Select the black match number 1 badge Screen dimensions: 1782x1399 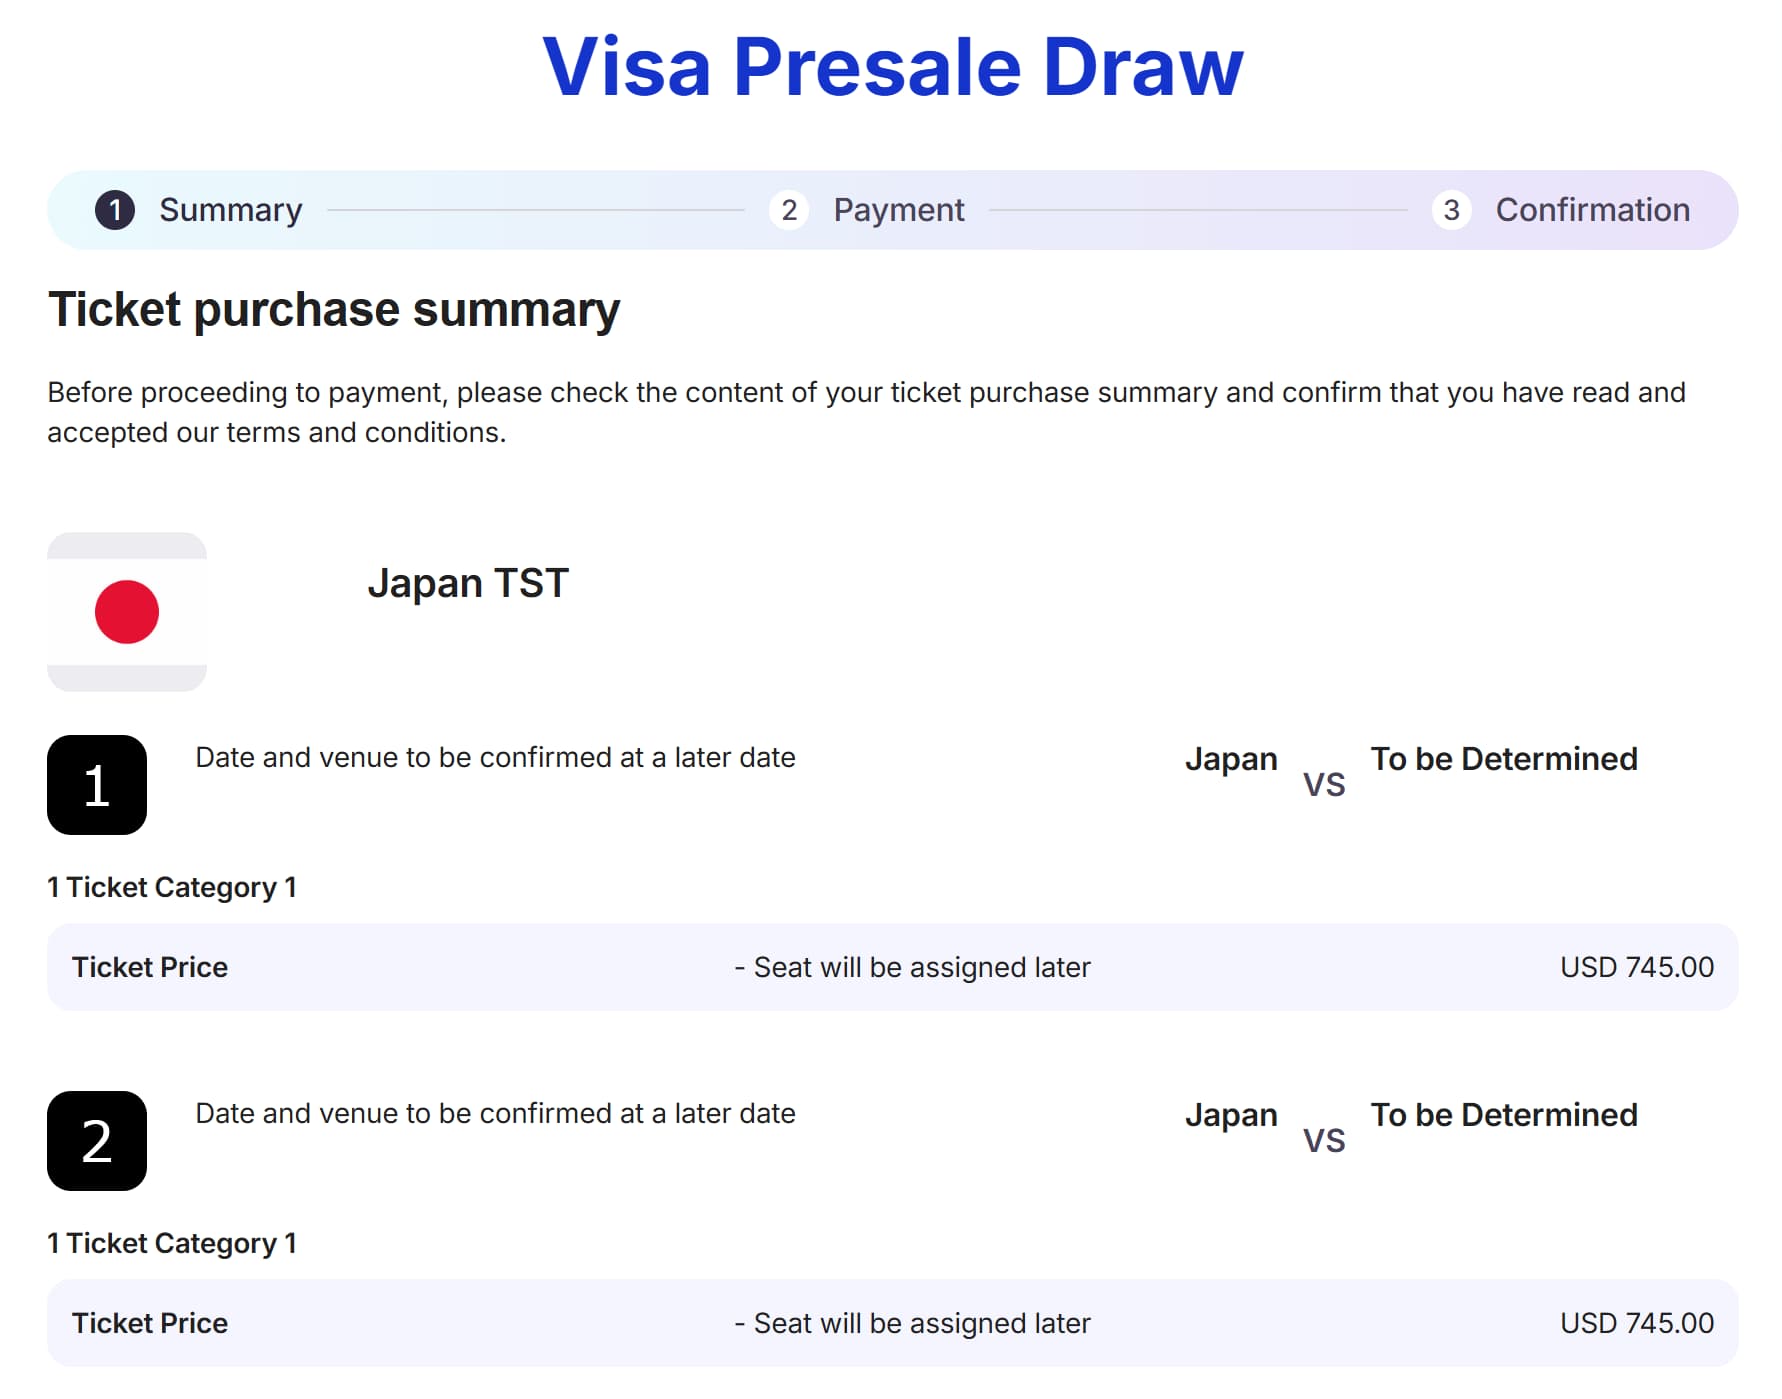pos(97,785)
